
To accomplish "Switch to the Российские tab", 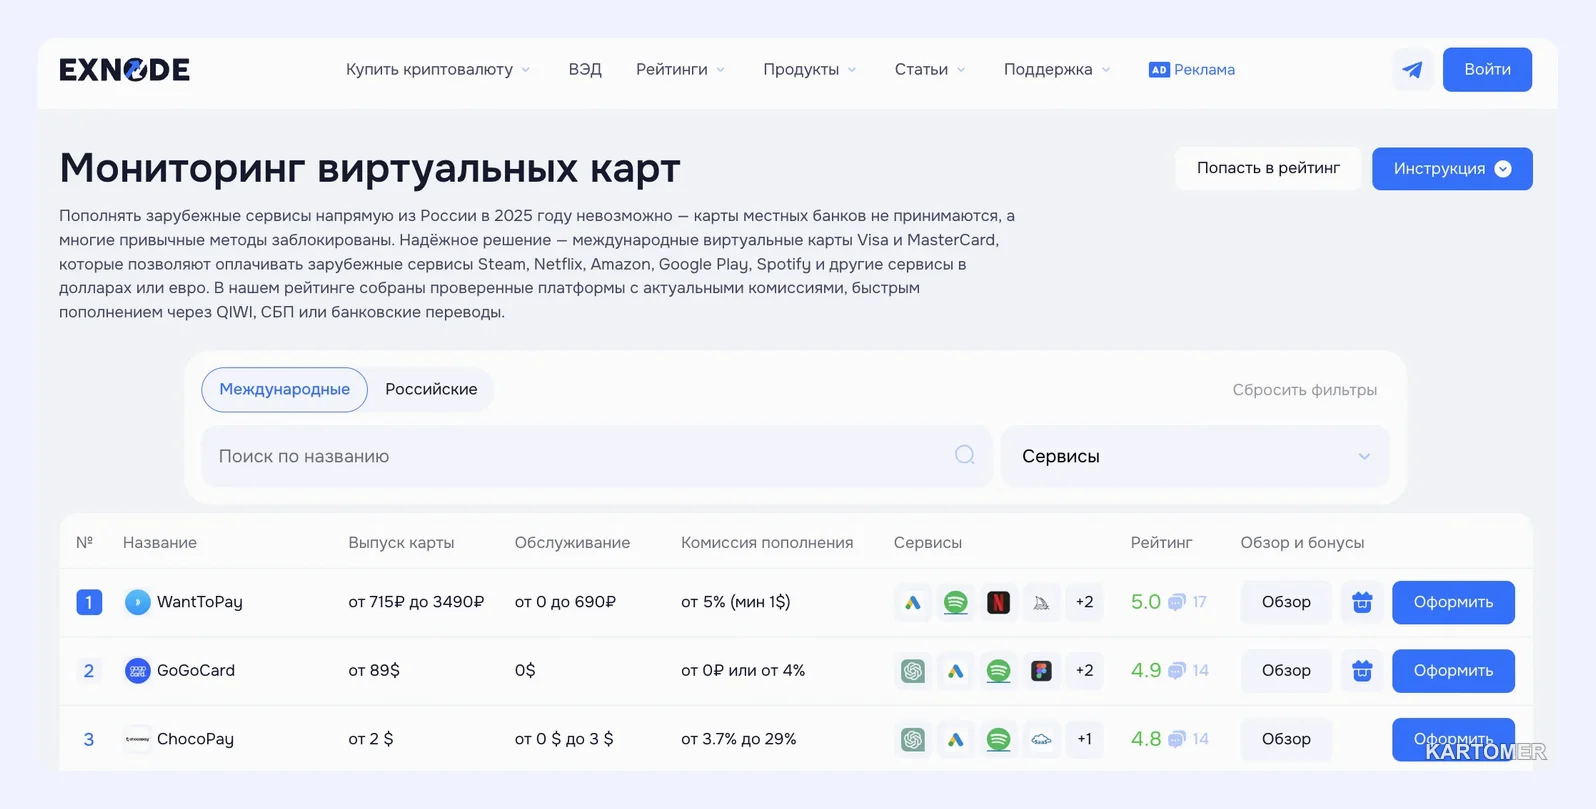I will point(431,389).
